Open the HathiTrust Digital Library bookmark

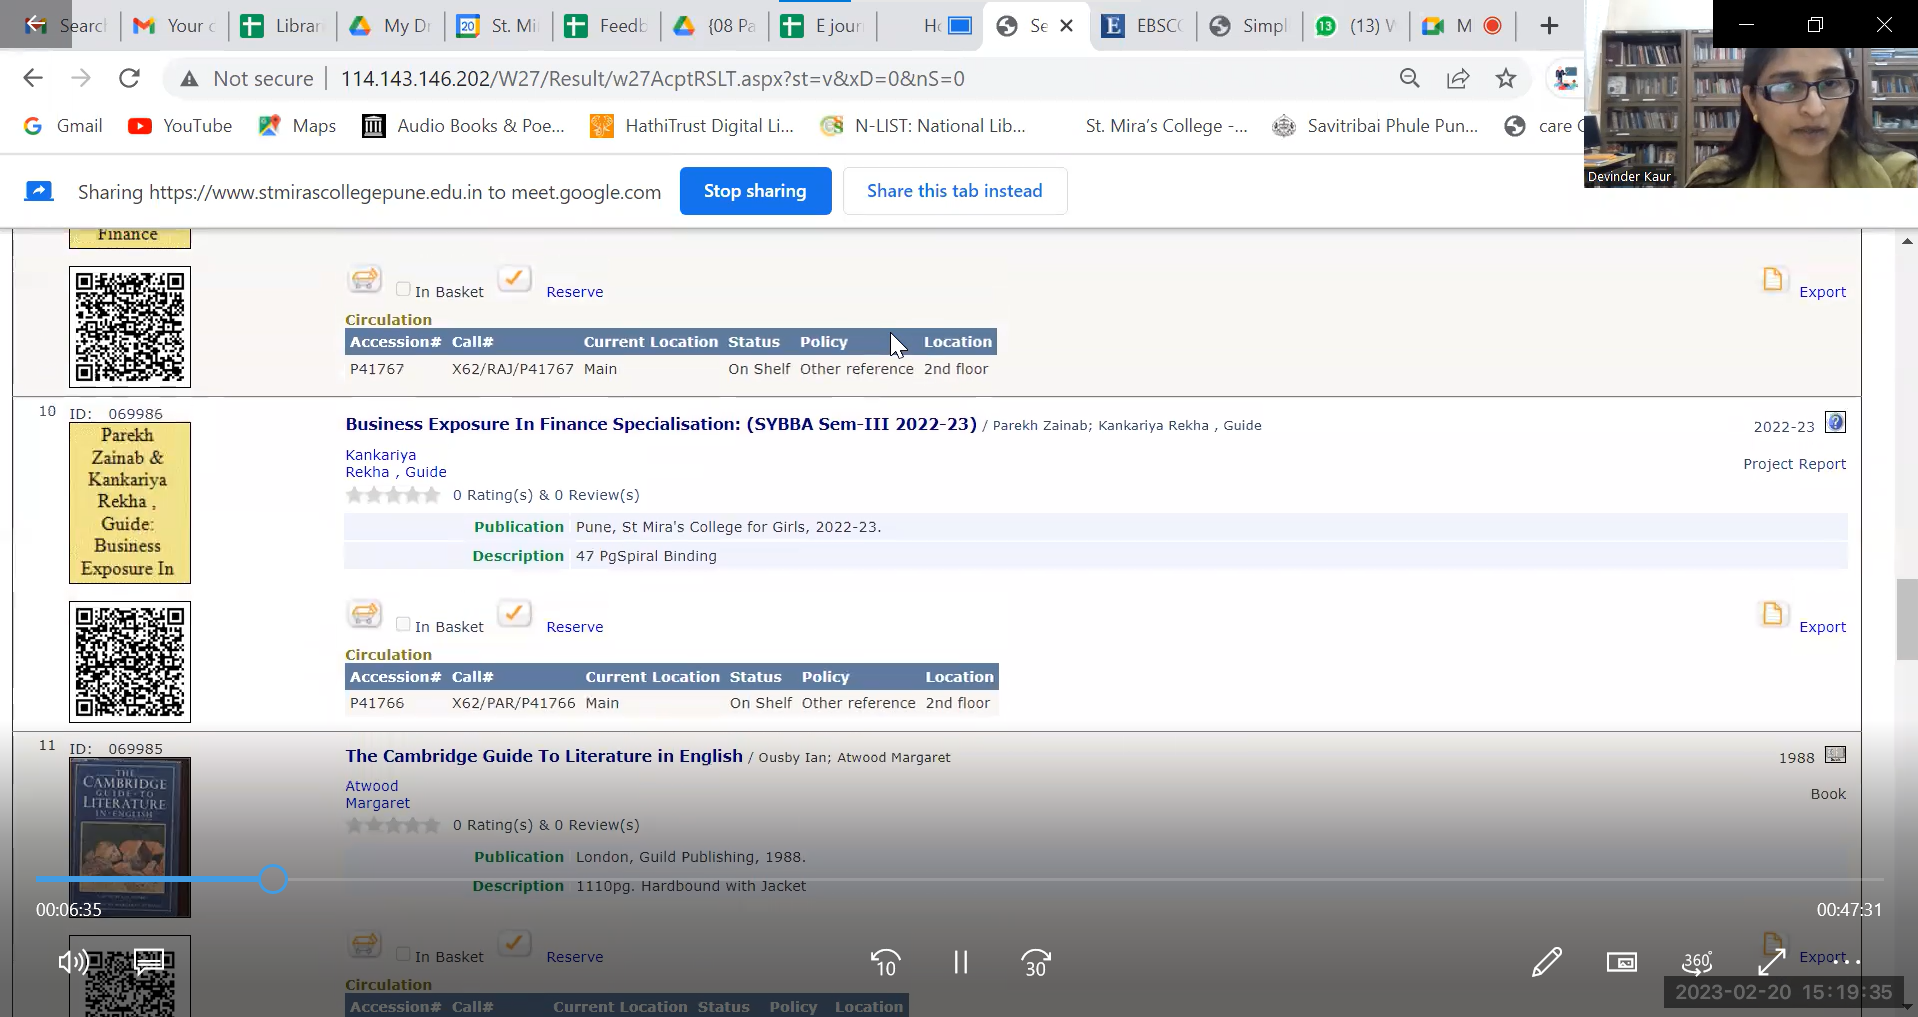(692, 126)
